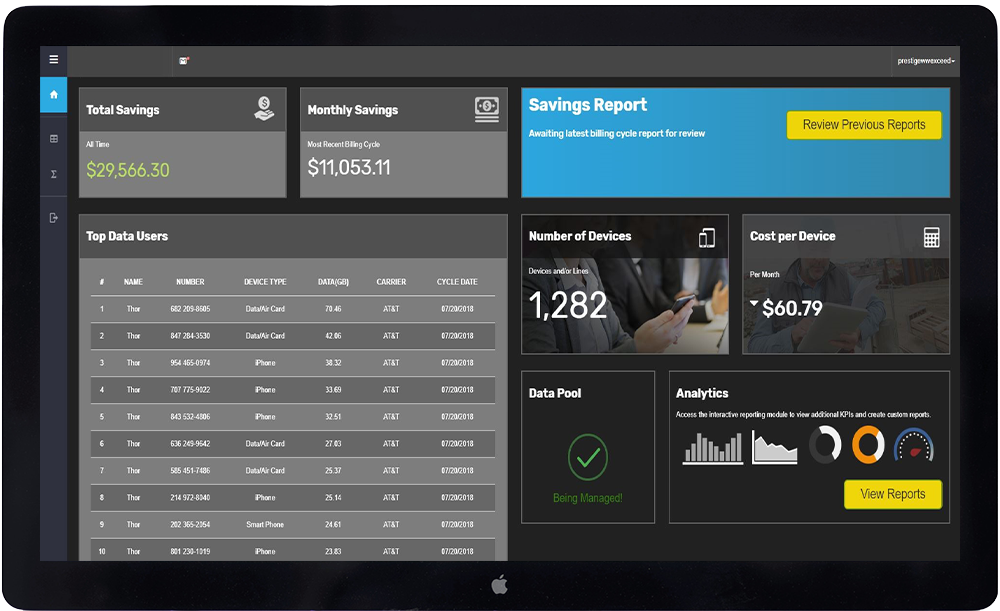Click the calculator icon on Cost per Device
The height and width of the screenshot is (611, 1000).
click(930, 238)
